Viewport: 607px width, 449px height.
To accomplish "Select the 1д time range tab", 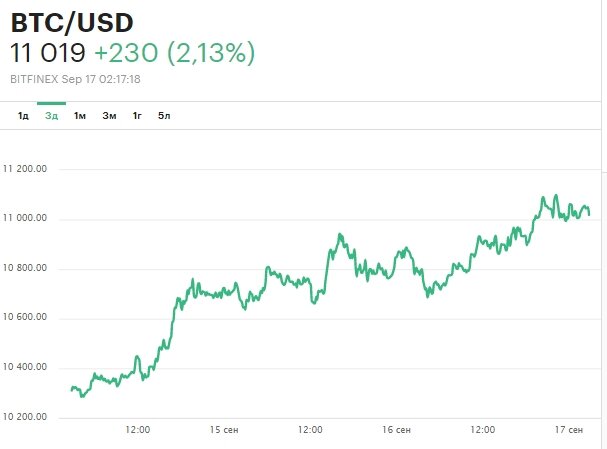I will 23,116.
